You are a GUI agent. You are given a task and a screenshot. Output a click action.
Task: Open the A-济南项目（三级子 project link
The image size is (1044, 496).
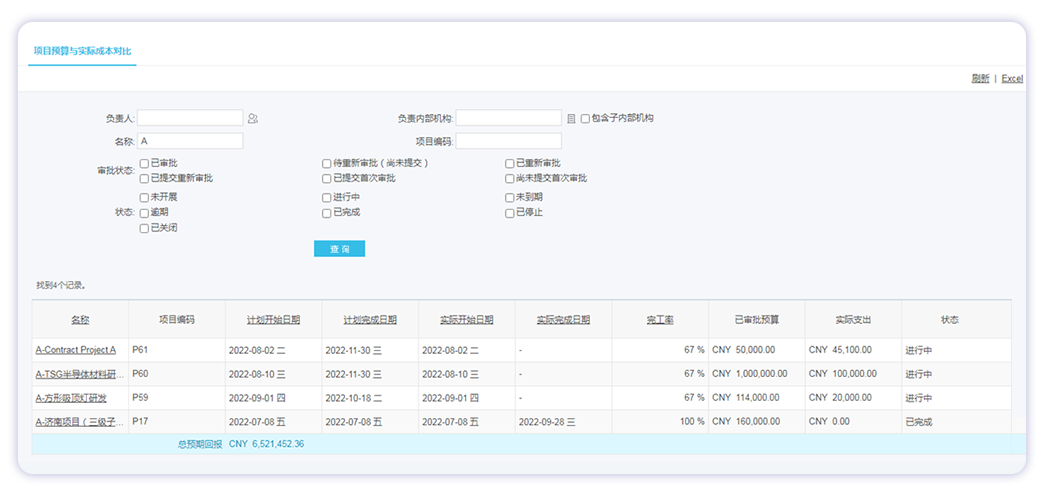click(80, 422)
